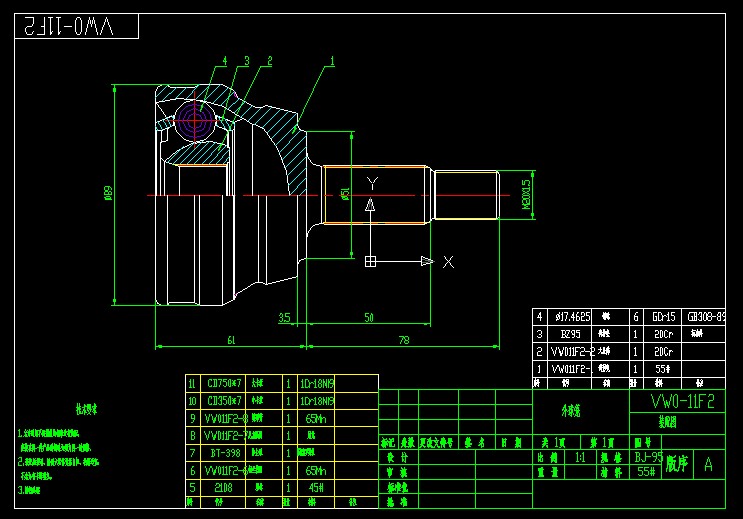
Task: Click the revision letter A cell
Action: coord(708,464)
